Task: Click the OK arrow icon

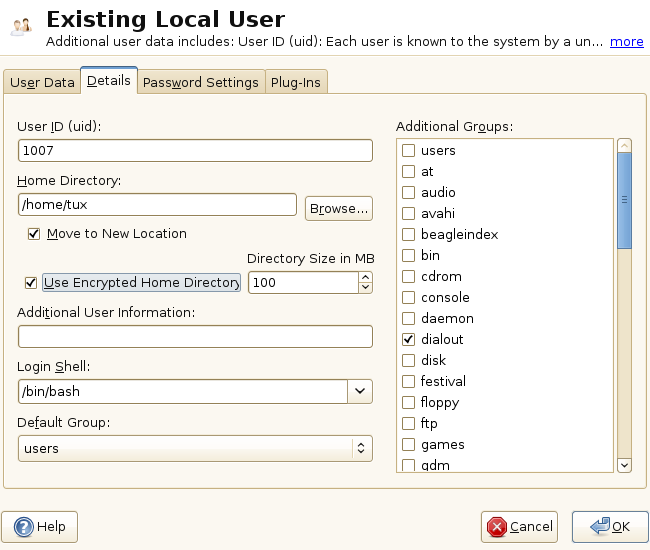Action: click(600, 527)
